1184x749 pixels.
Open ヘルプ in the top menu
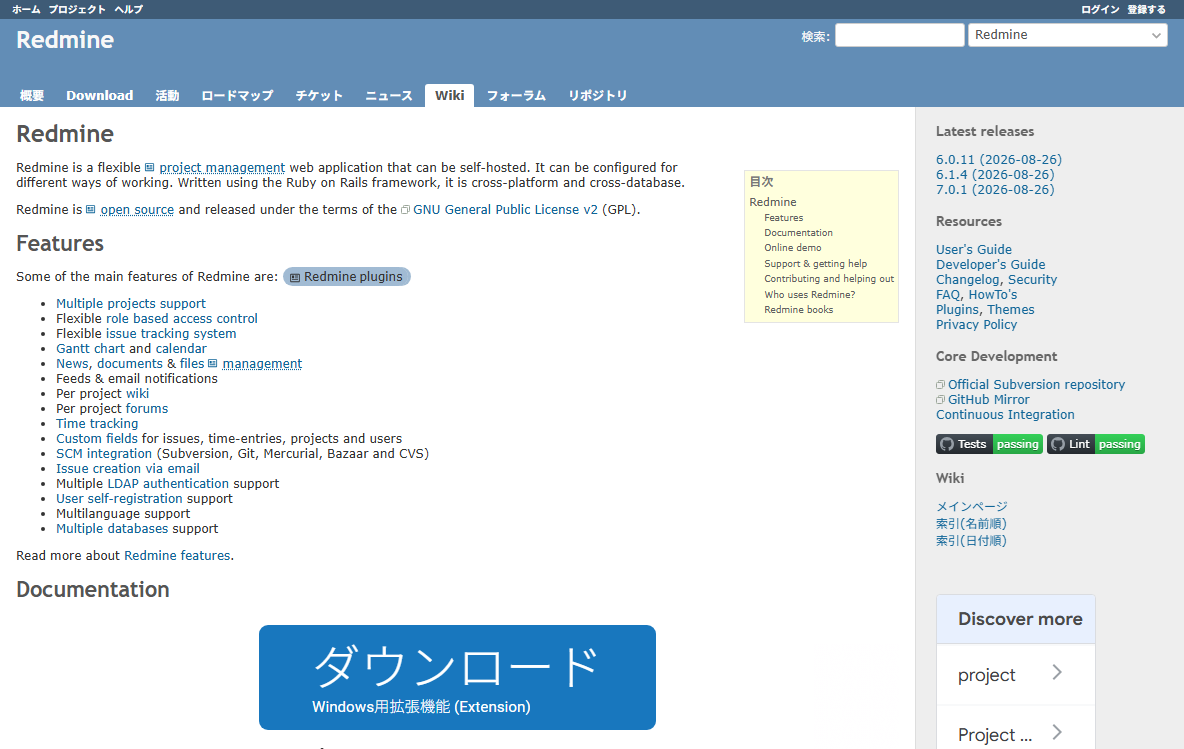[x=128, y=9]
